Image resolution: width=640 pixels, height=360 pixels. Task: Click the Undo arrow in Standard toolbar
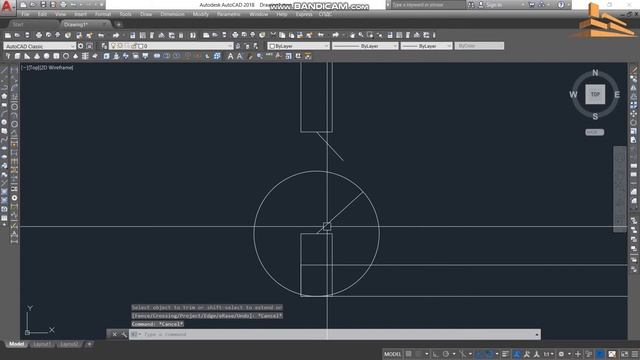tap(101, 36)
